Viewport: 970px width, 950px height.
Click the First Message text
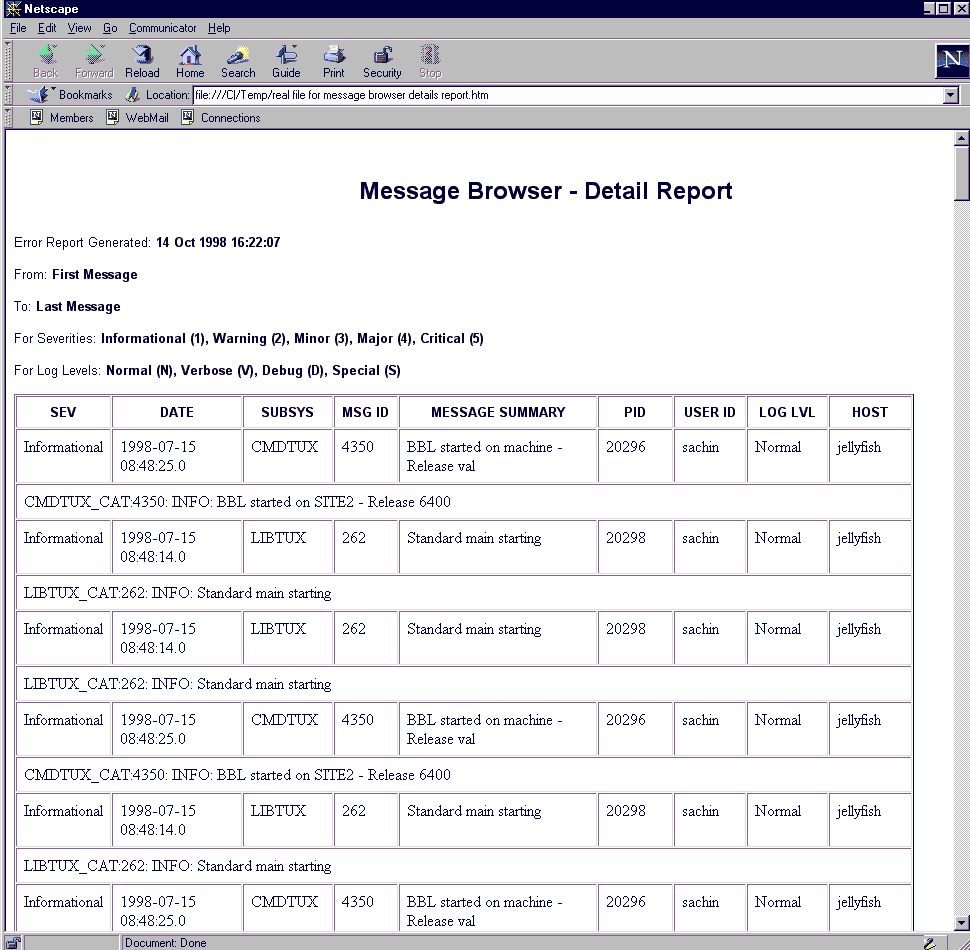pos(95,275)
